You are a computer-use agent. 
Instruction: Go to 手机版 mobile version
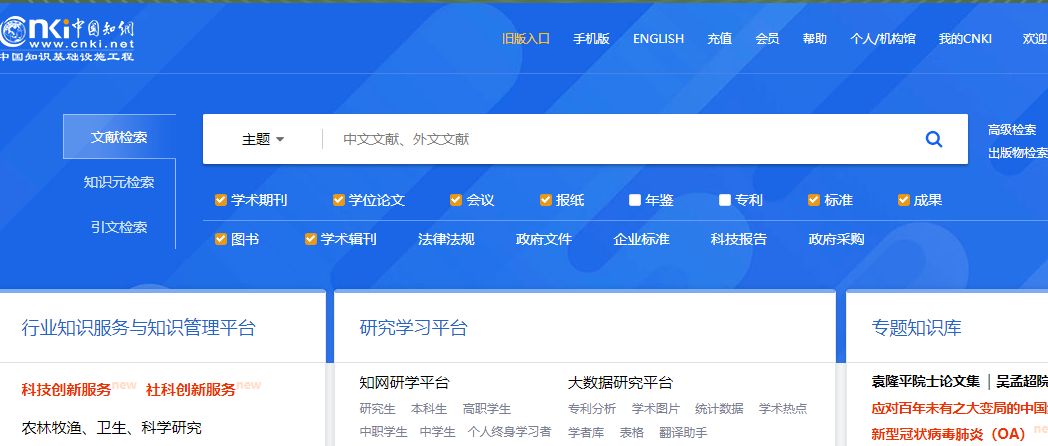pyautogui.click(x=591, y=39)
